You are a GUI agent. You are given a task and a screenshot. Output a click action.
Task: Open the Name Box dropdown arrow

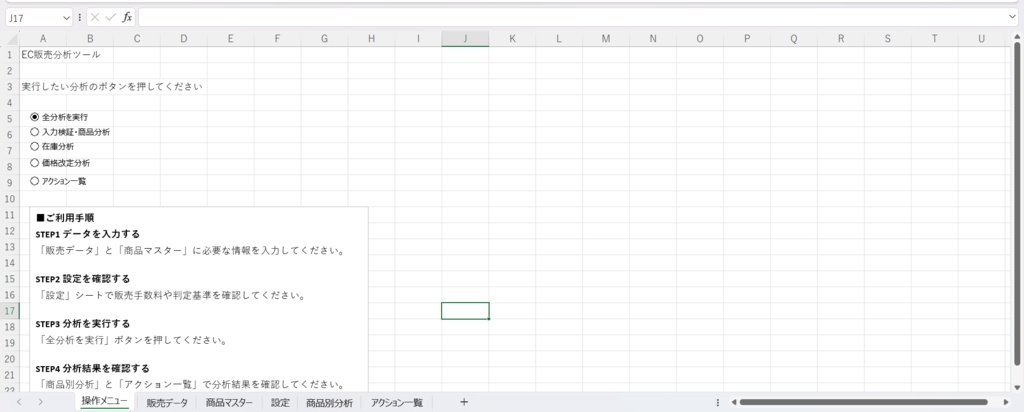[x=66, y=18]
